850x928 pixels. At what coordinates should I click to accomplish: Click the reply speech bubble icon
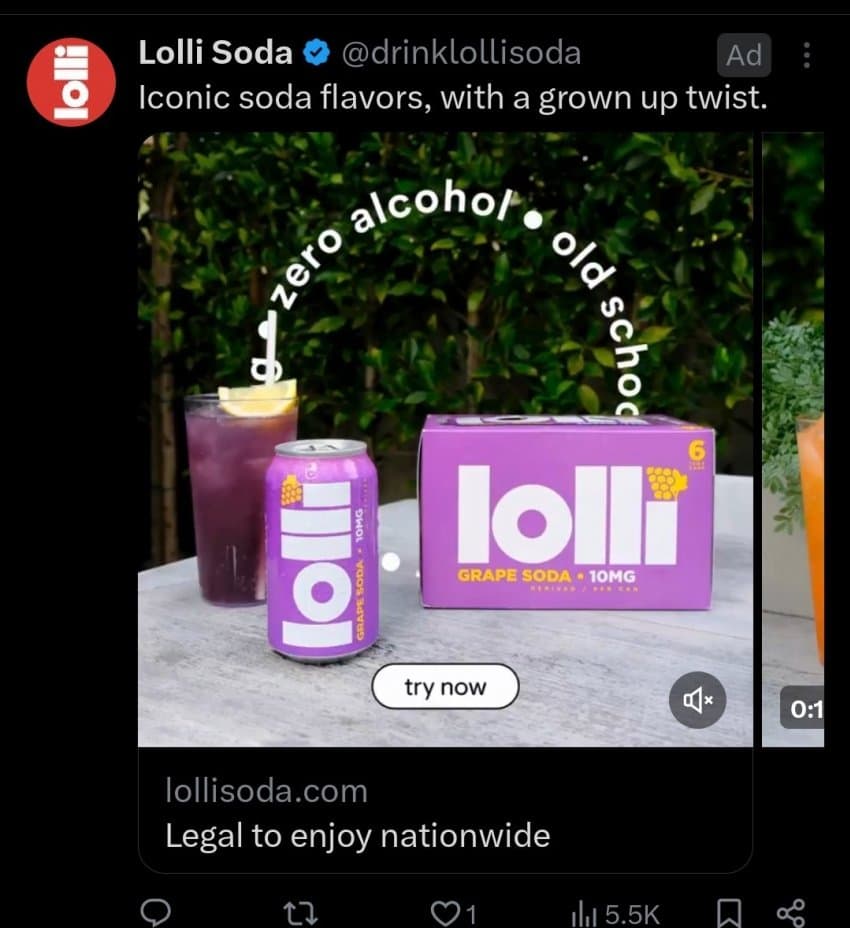pos(155,912)
